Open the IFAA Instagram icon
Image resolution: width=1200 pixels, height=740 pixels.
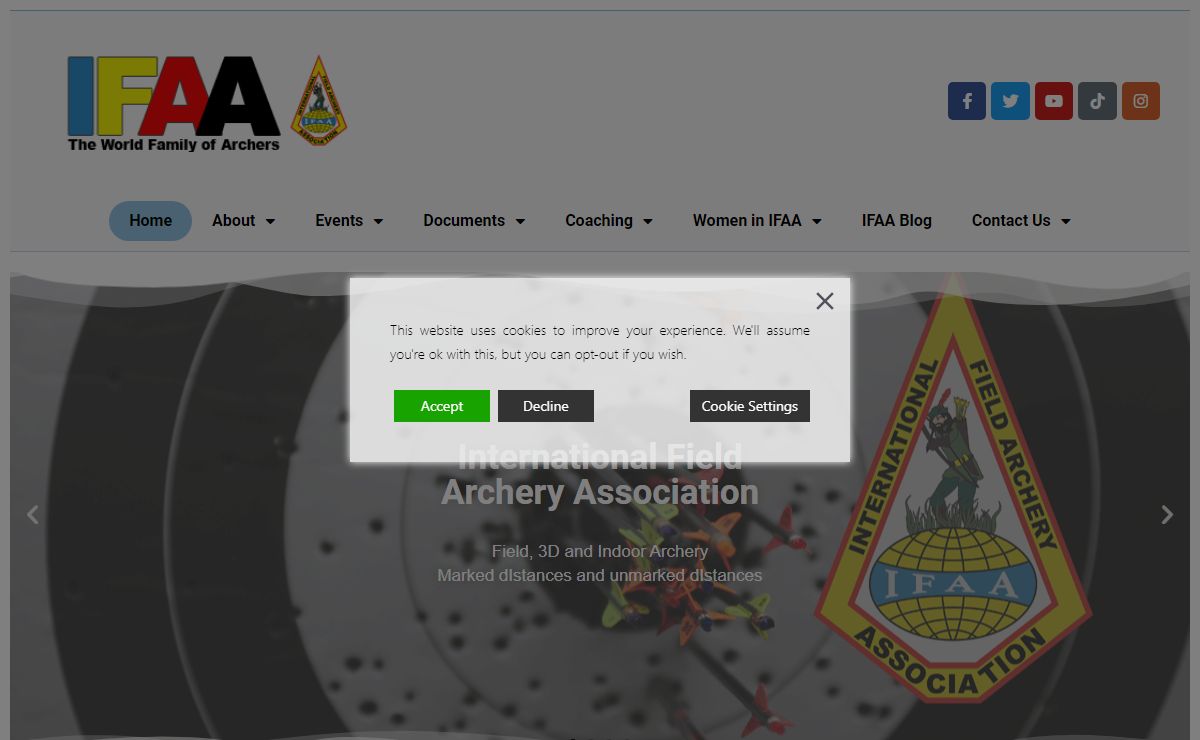pos(1141,101)
